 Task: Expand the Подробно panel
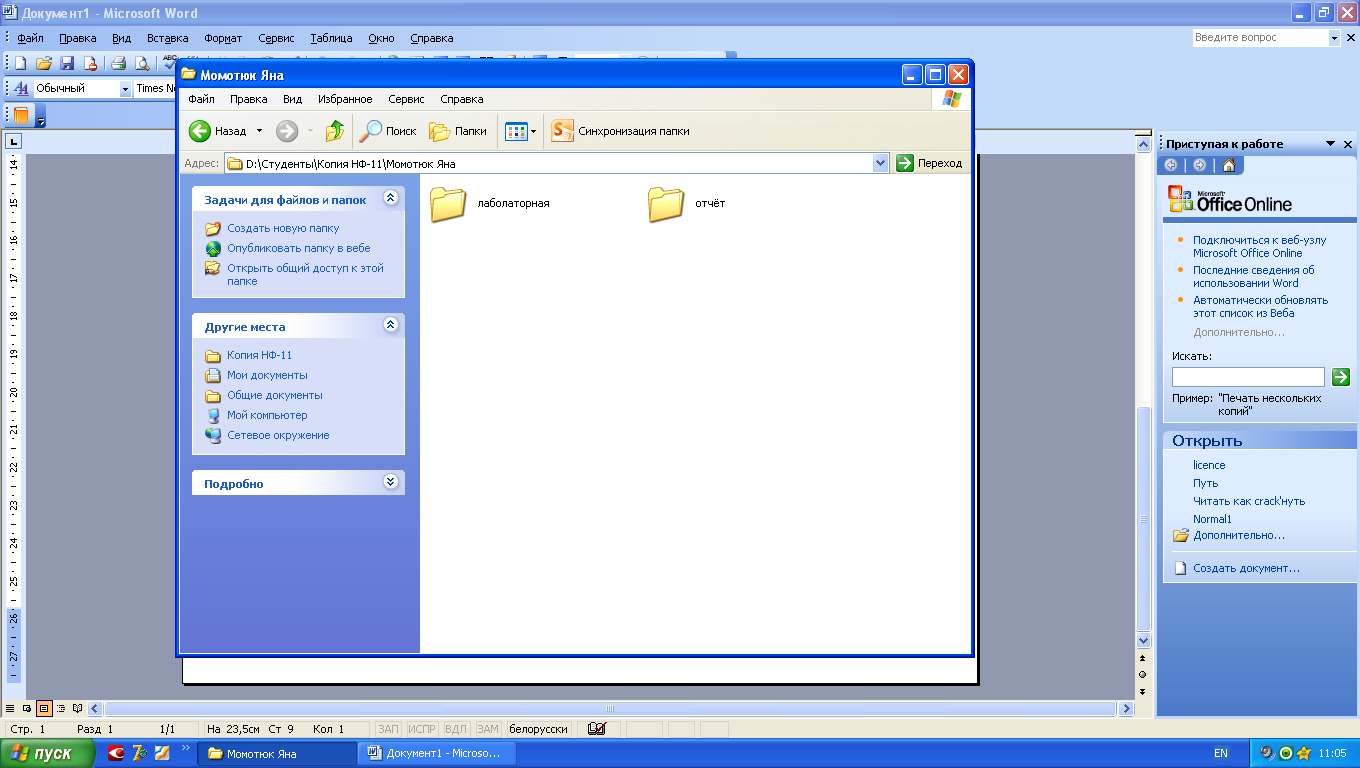[391, 482]
